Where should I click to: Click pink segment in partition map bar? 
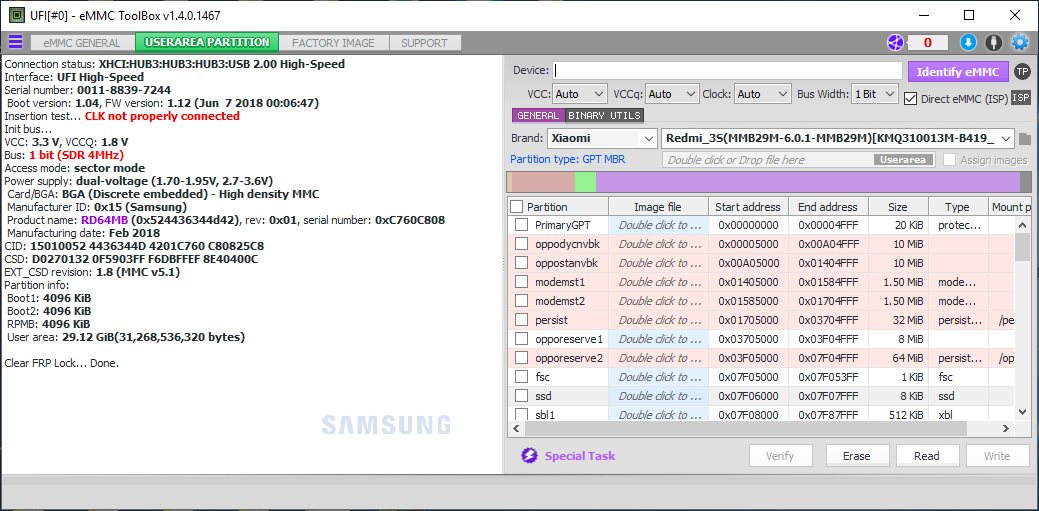[543, 182]
